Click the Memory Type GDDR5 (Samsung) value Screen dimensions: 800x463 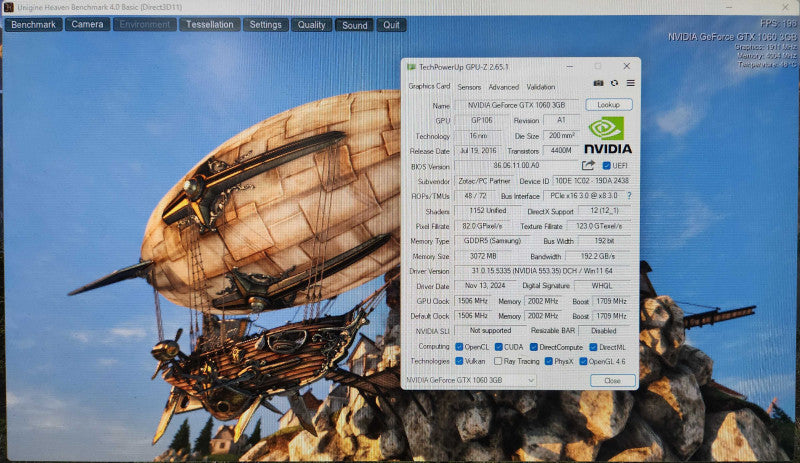492,241
